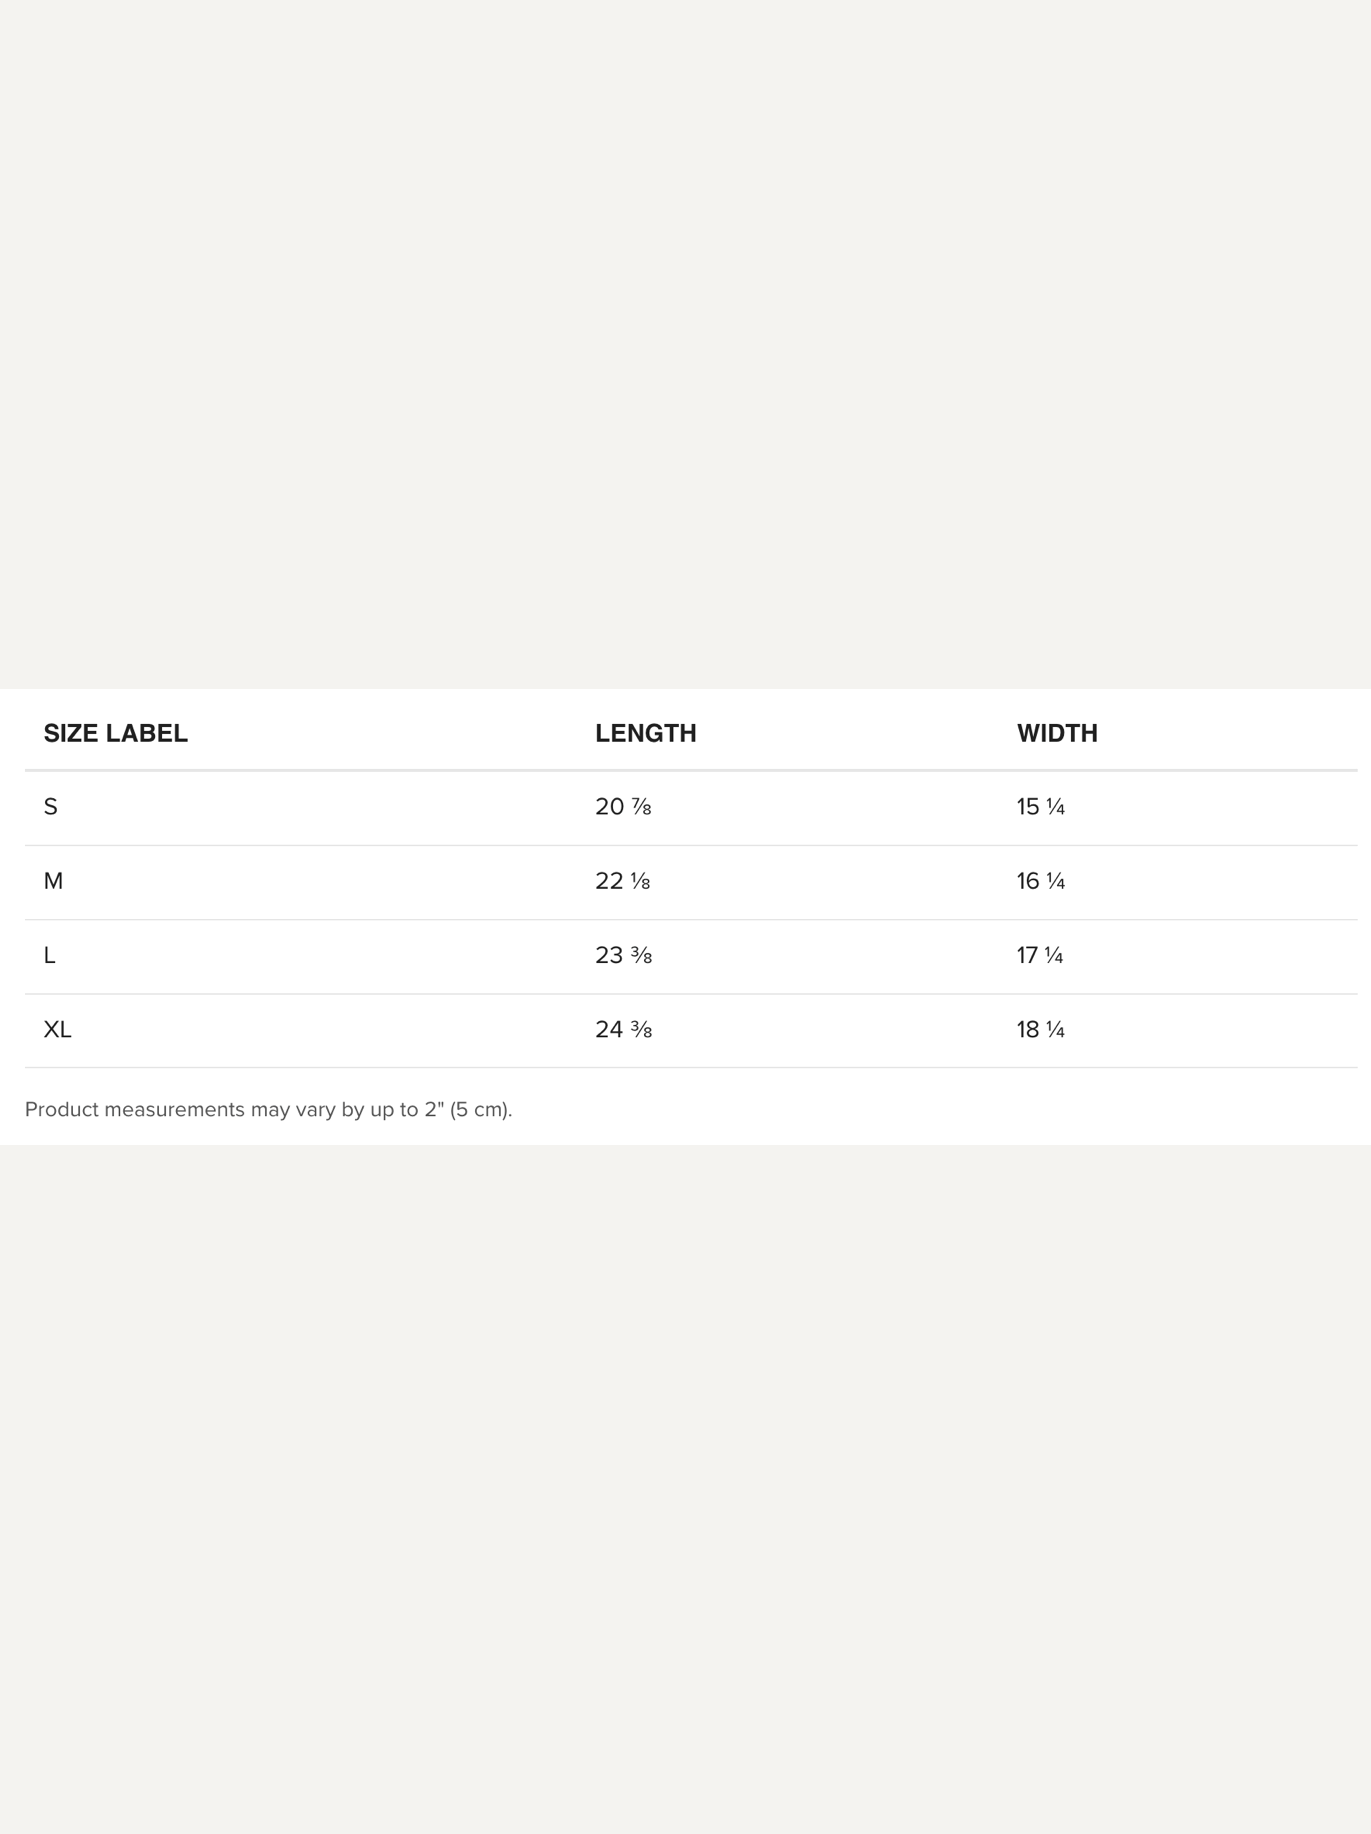Click the WIDTH column header
This screenshot has width=1371, height=1834.
(x=1057, y=733)
